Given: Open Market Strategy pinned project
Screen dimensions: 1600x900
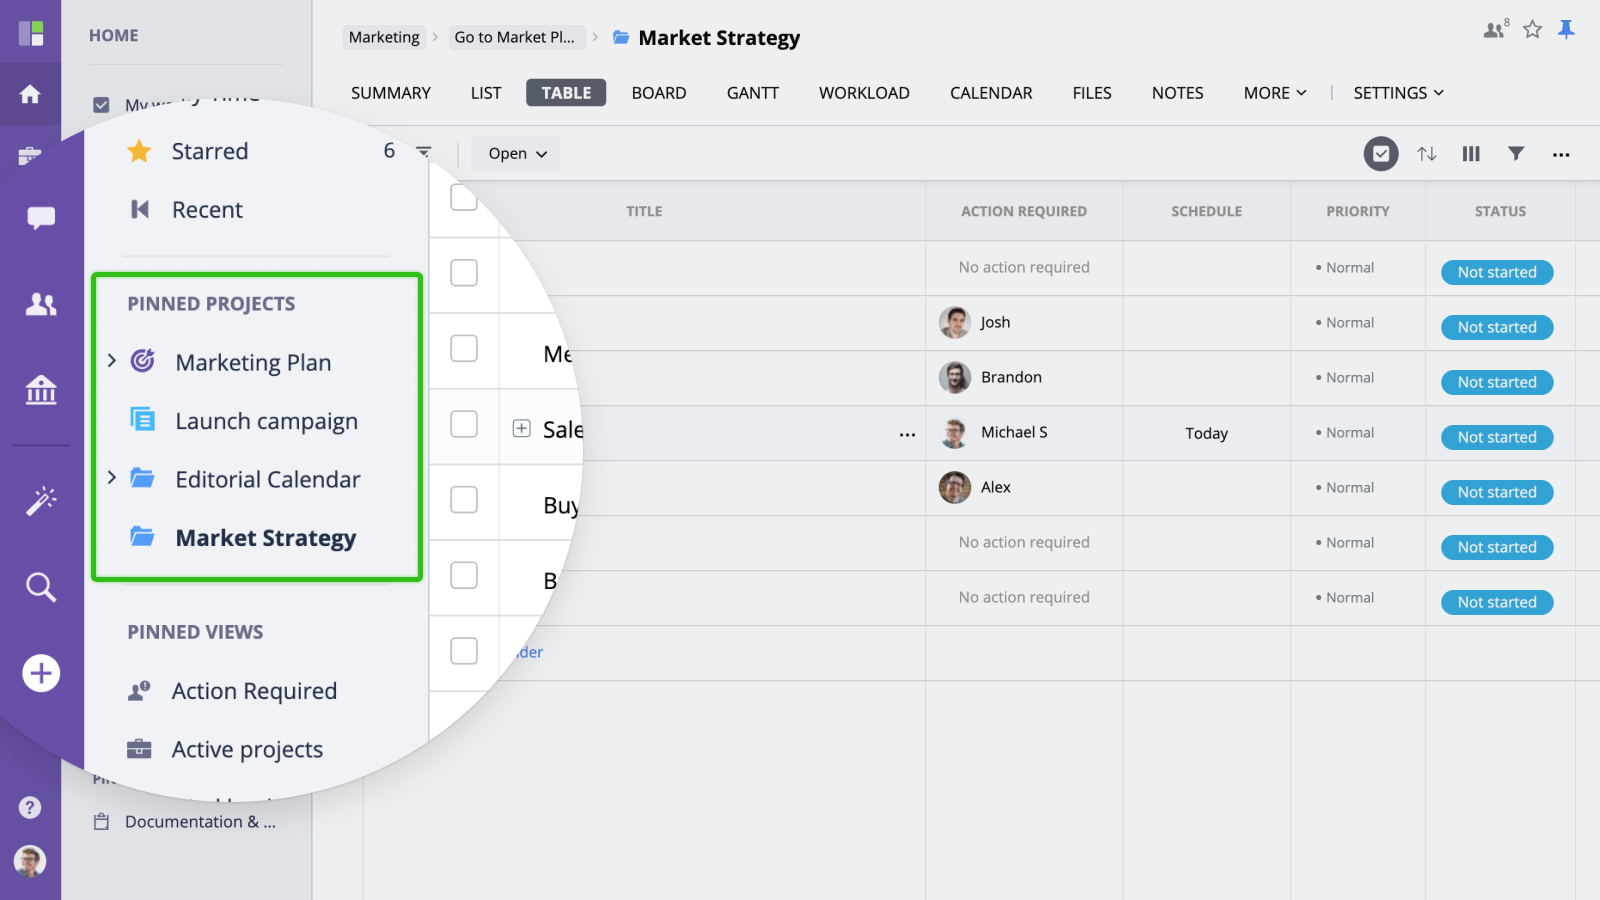Looking at the screenshot, I should (x=265, y=538).
